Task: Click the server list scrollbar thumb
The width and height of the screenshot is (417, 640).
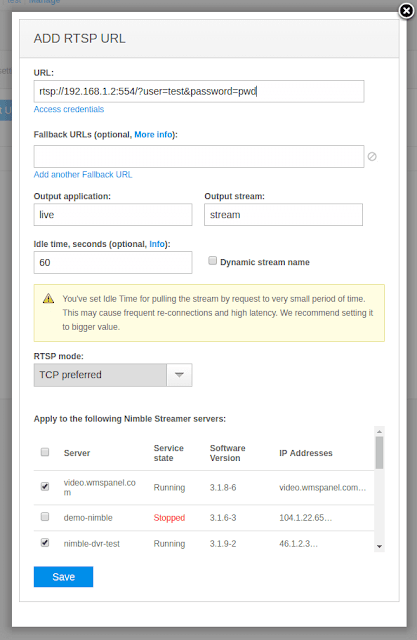Action: [379, 453]
